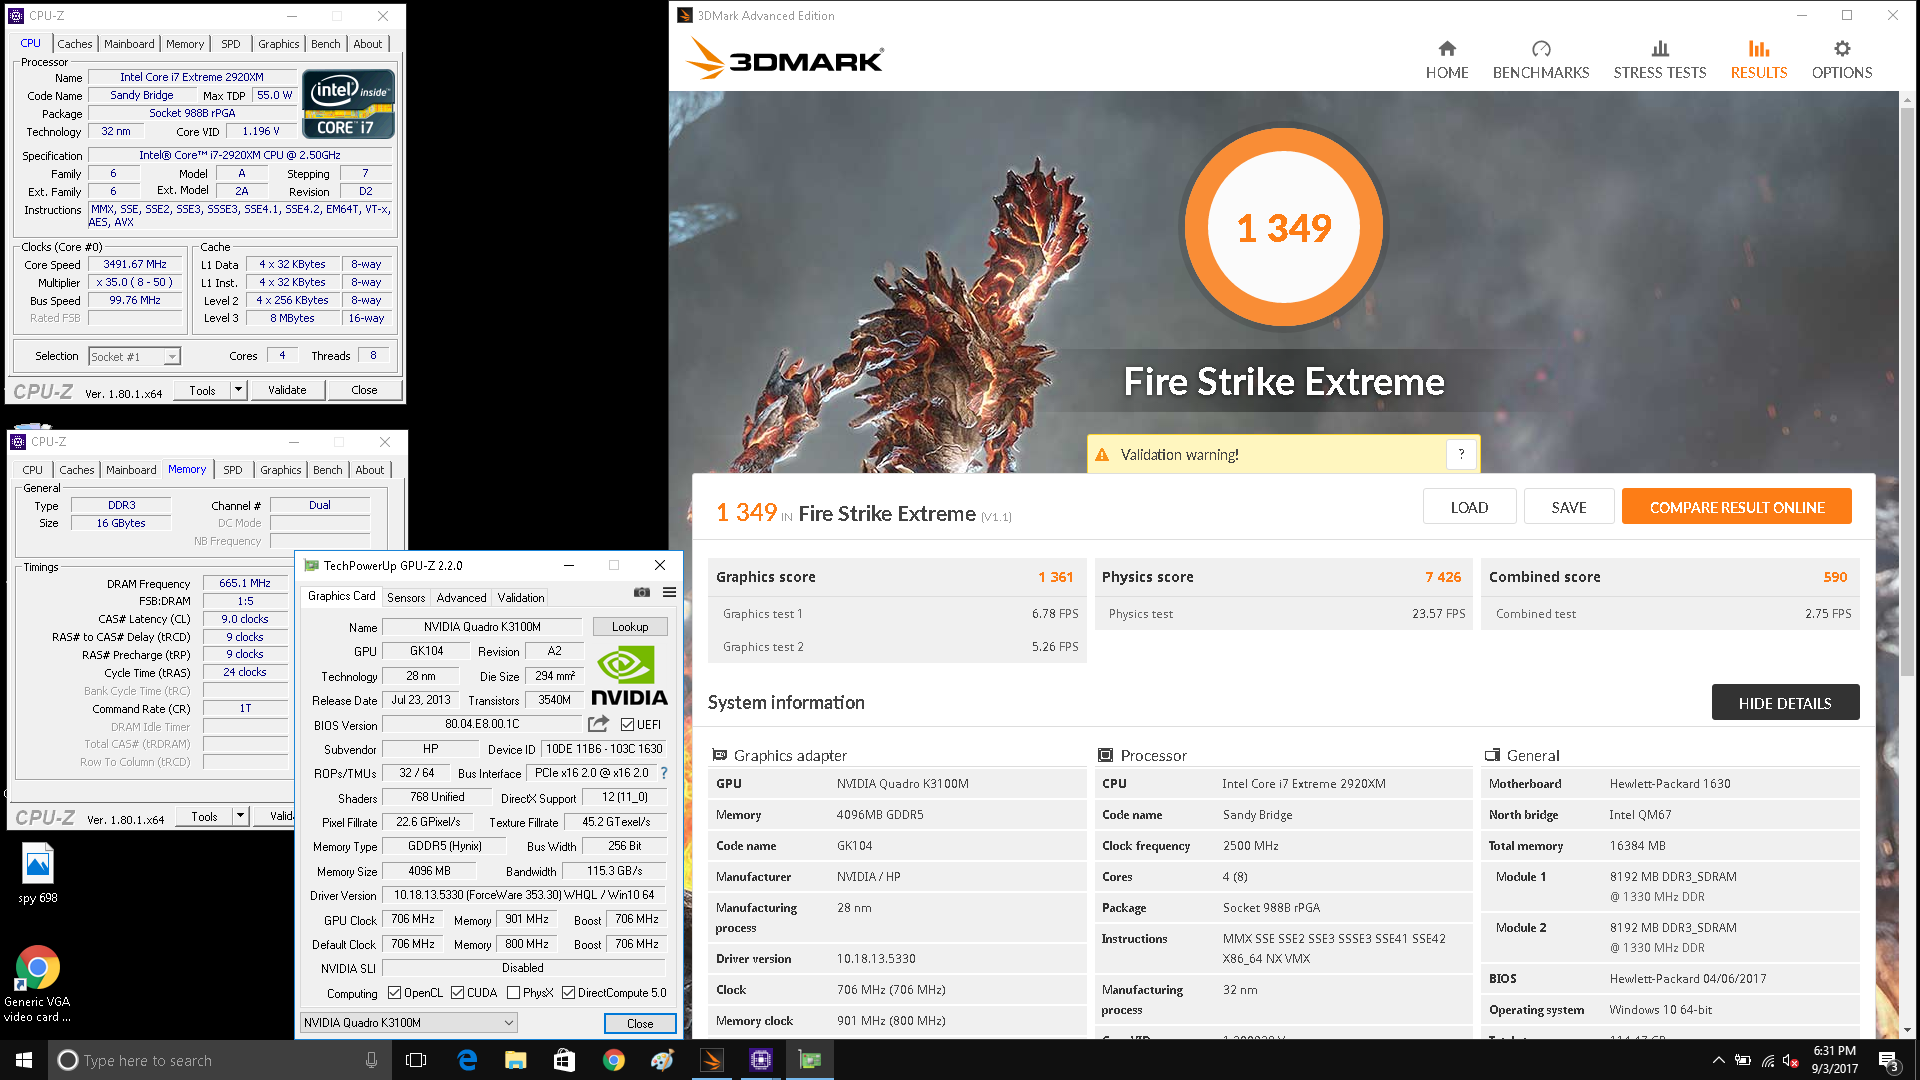
Task: Open the GPU-Z hamburger menu
Action: click(669, 592)
